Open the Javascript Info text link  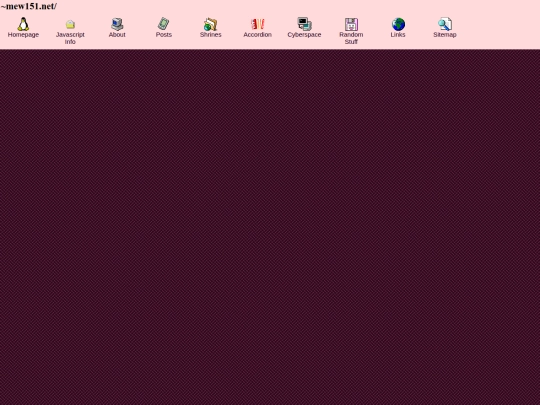(x=70, y=38)
